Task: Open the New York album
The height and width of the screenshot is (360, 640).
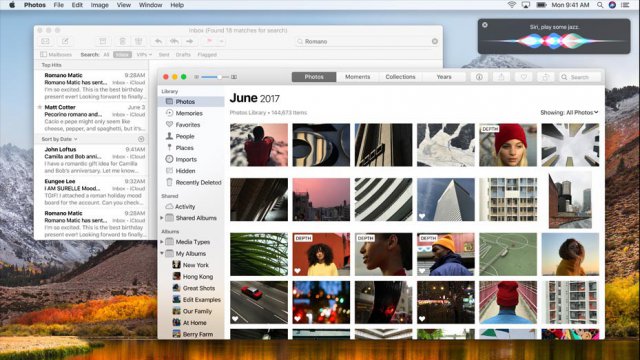Action: 192,265
